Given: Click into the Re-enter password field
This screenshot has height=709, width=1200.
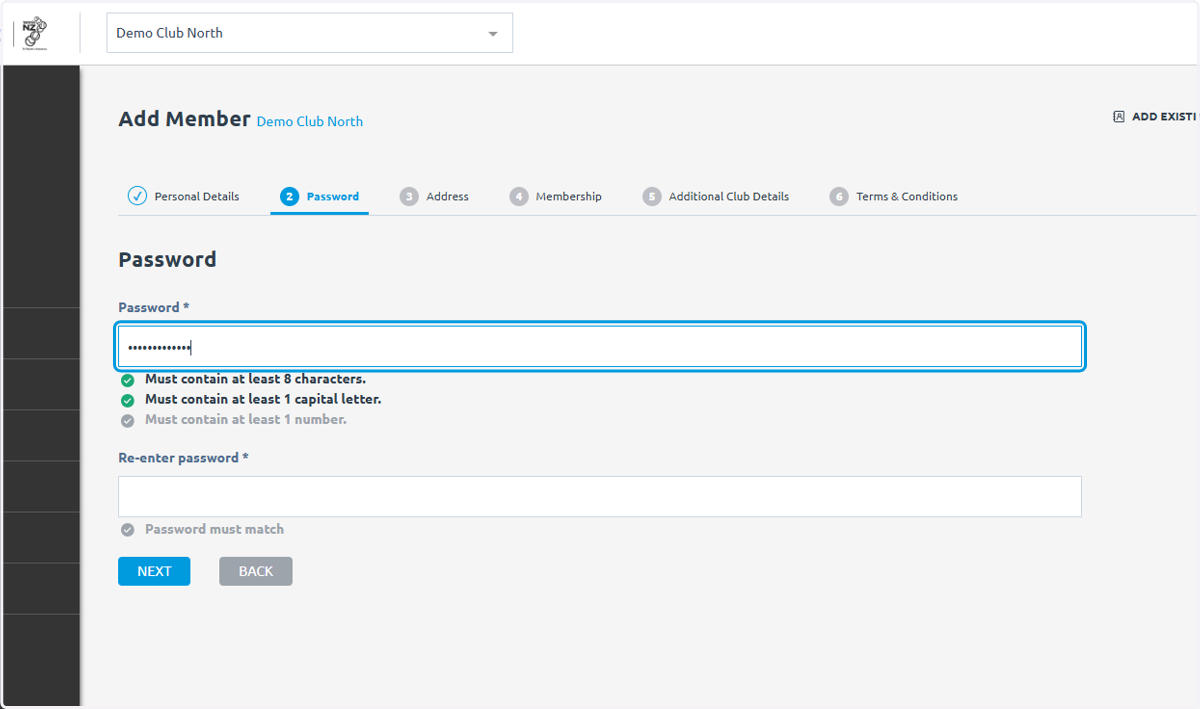Looking at the screenshot, I should 600,496.
